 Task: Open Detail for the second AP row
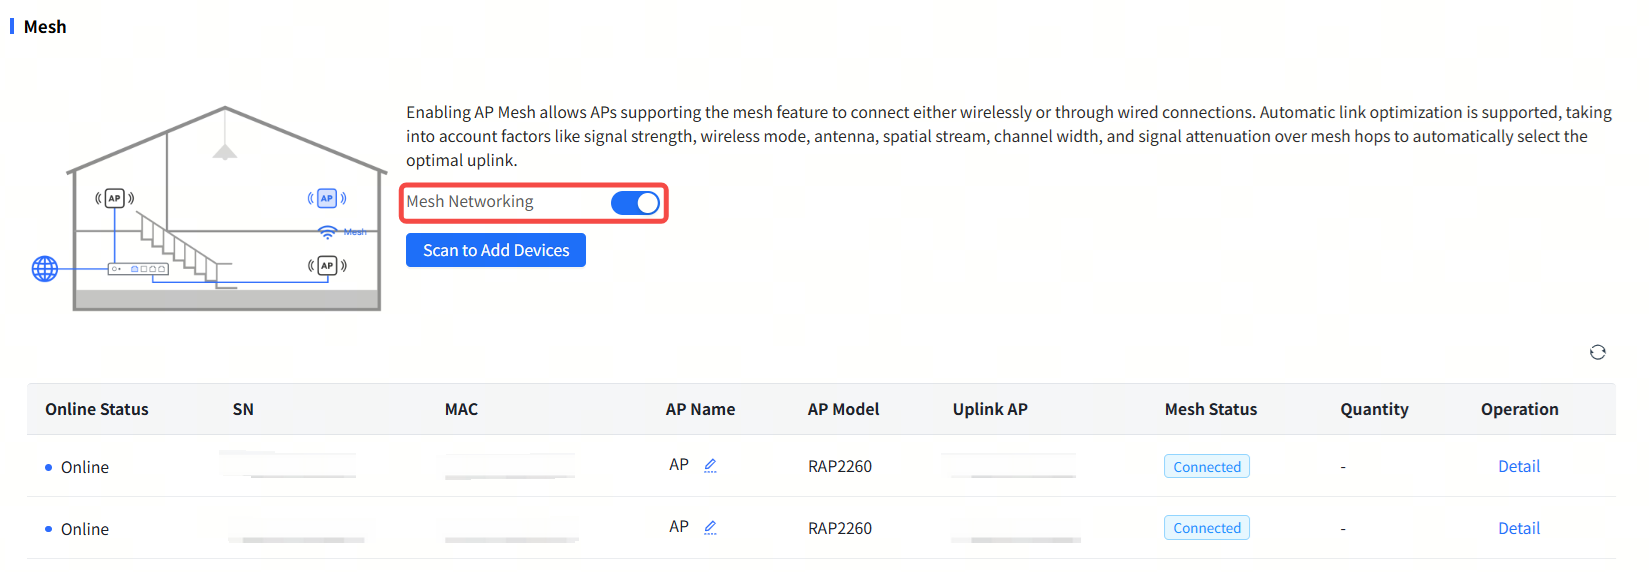coord(1518,528)
